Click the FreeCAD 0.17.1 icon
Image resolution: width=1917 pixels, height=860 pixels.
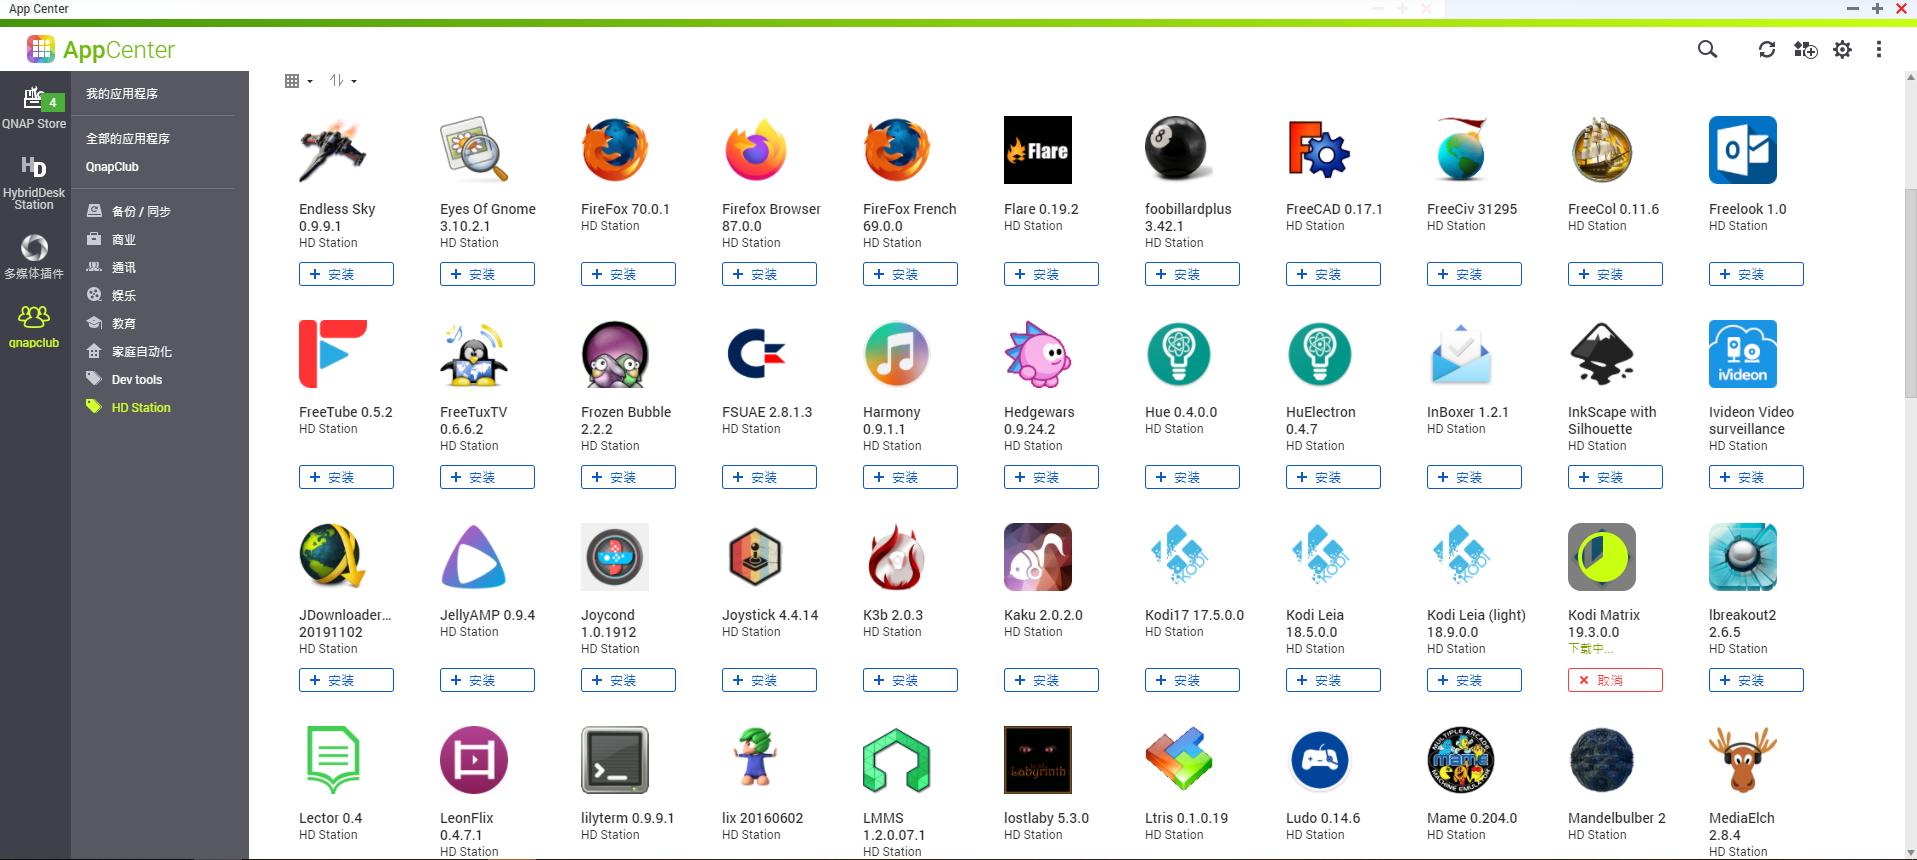(x=1320, y=150)
